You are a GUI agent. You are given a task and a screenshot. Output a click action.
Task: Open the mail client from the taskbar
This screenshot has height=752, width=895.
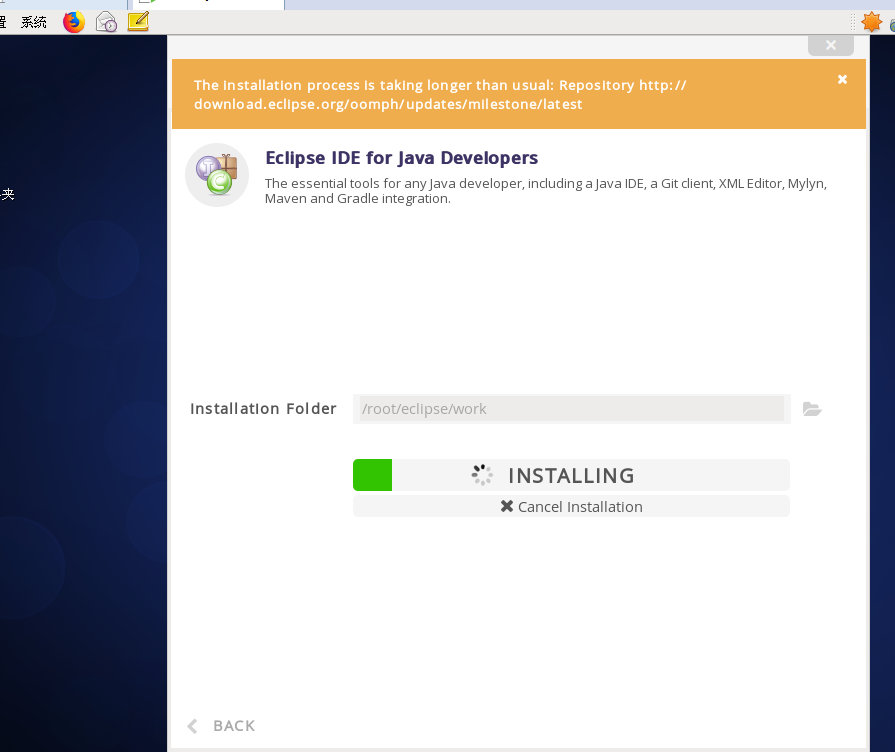(x=105, y=21)
